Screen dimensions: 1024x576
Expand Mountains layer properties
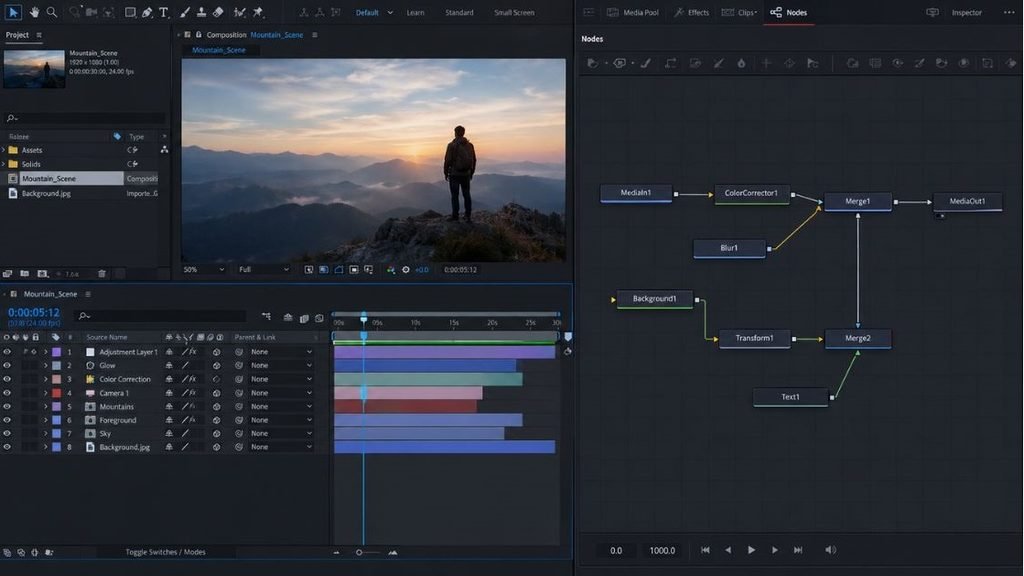pyautogui.click(x=46, y=406)
